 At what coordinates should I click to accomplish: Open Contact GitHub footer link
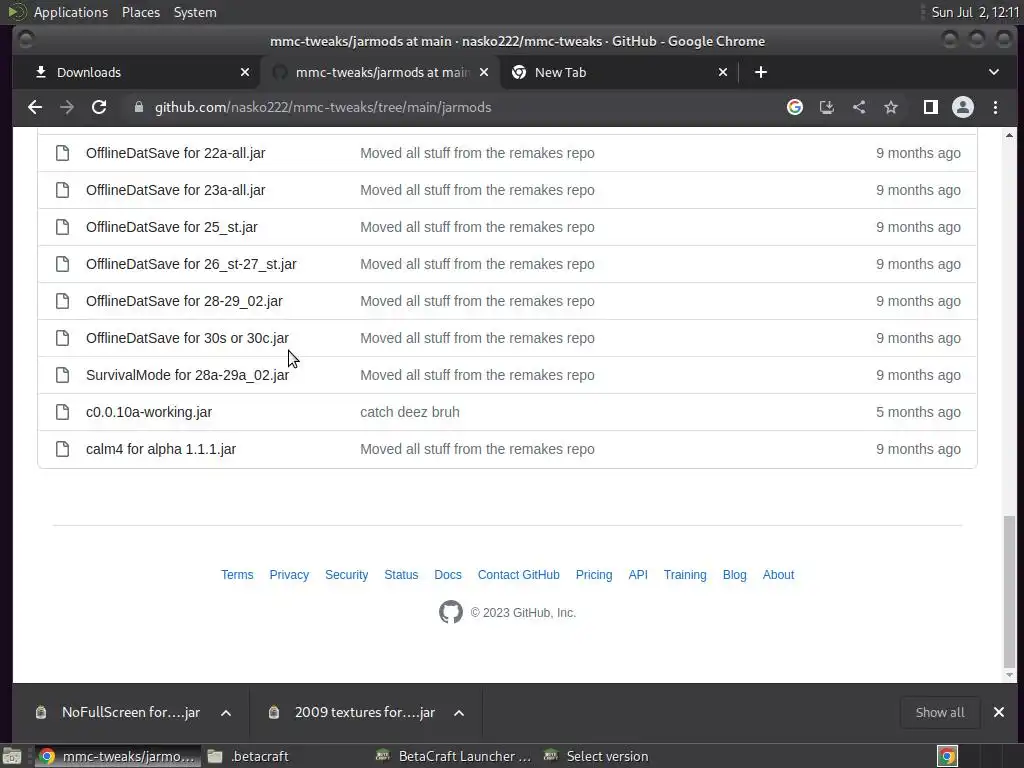[x=519, y=575]
